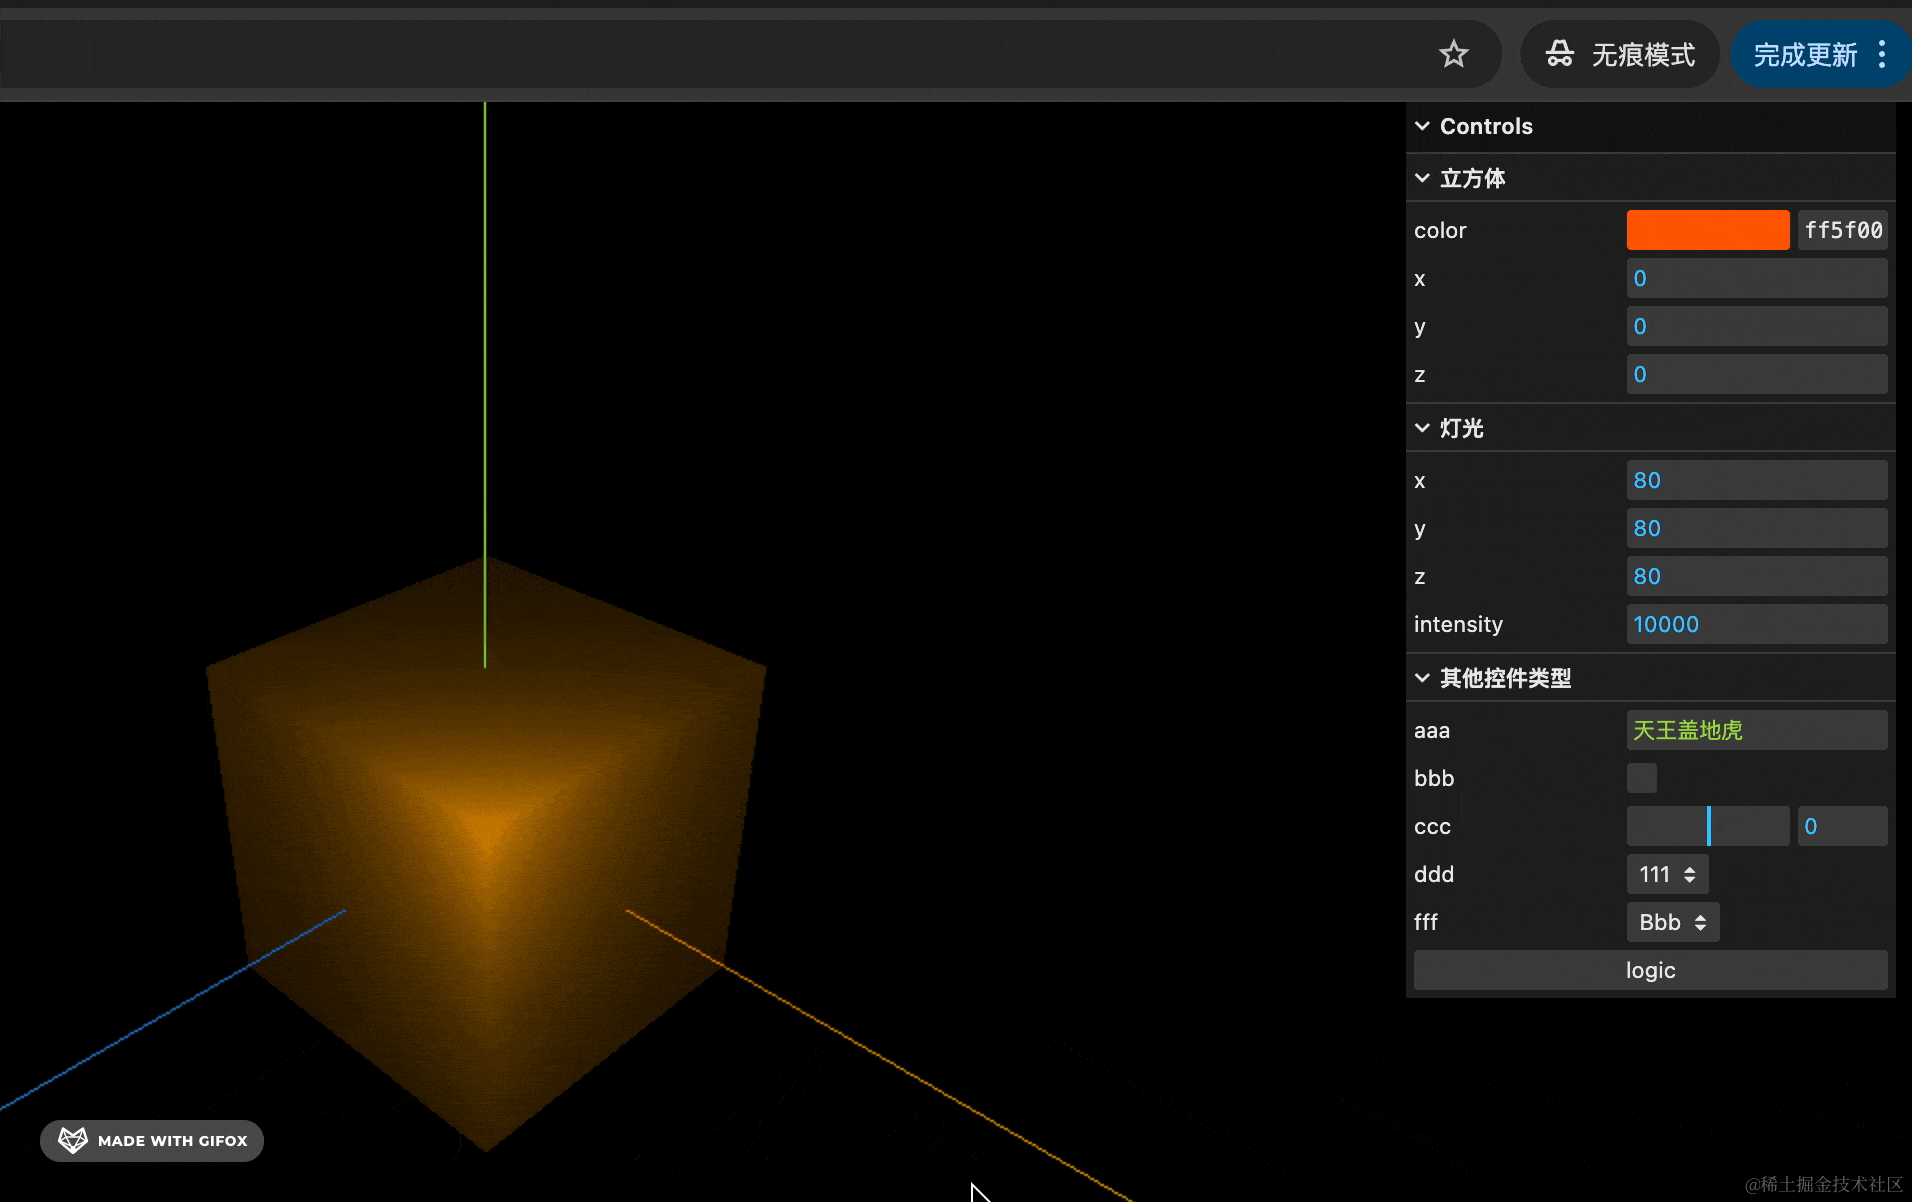Click the ccc numeric value field
This screenshot has width=1912, height=1202.
point(1841,826)
